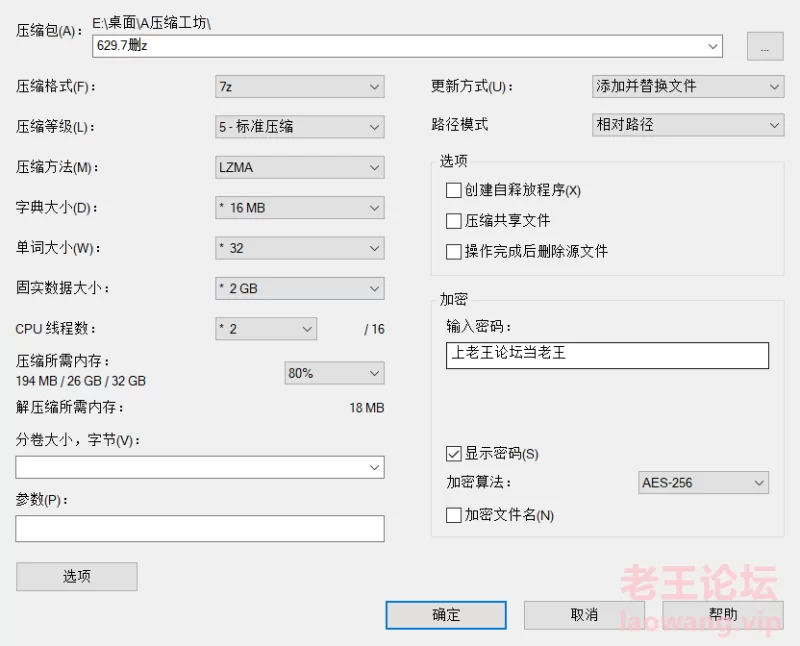Open encryption algorithm AES-256 dropdown
This screenshot has height=646, width=800.
click(703, 483)
